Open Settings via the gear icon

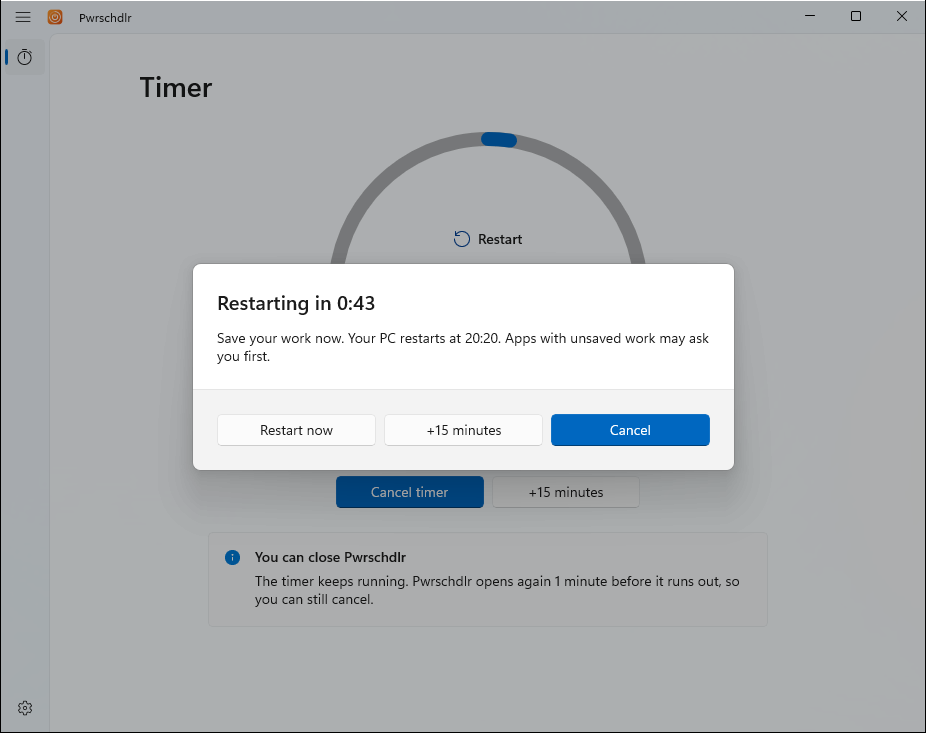pyautogui.click(x=25, y=708)
